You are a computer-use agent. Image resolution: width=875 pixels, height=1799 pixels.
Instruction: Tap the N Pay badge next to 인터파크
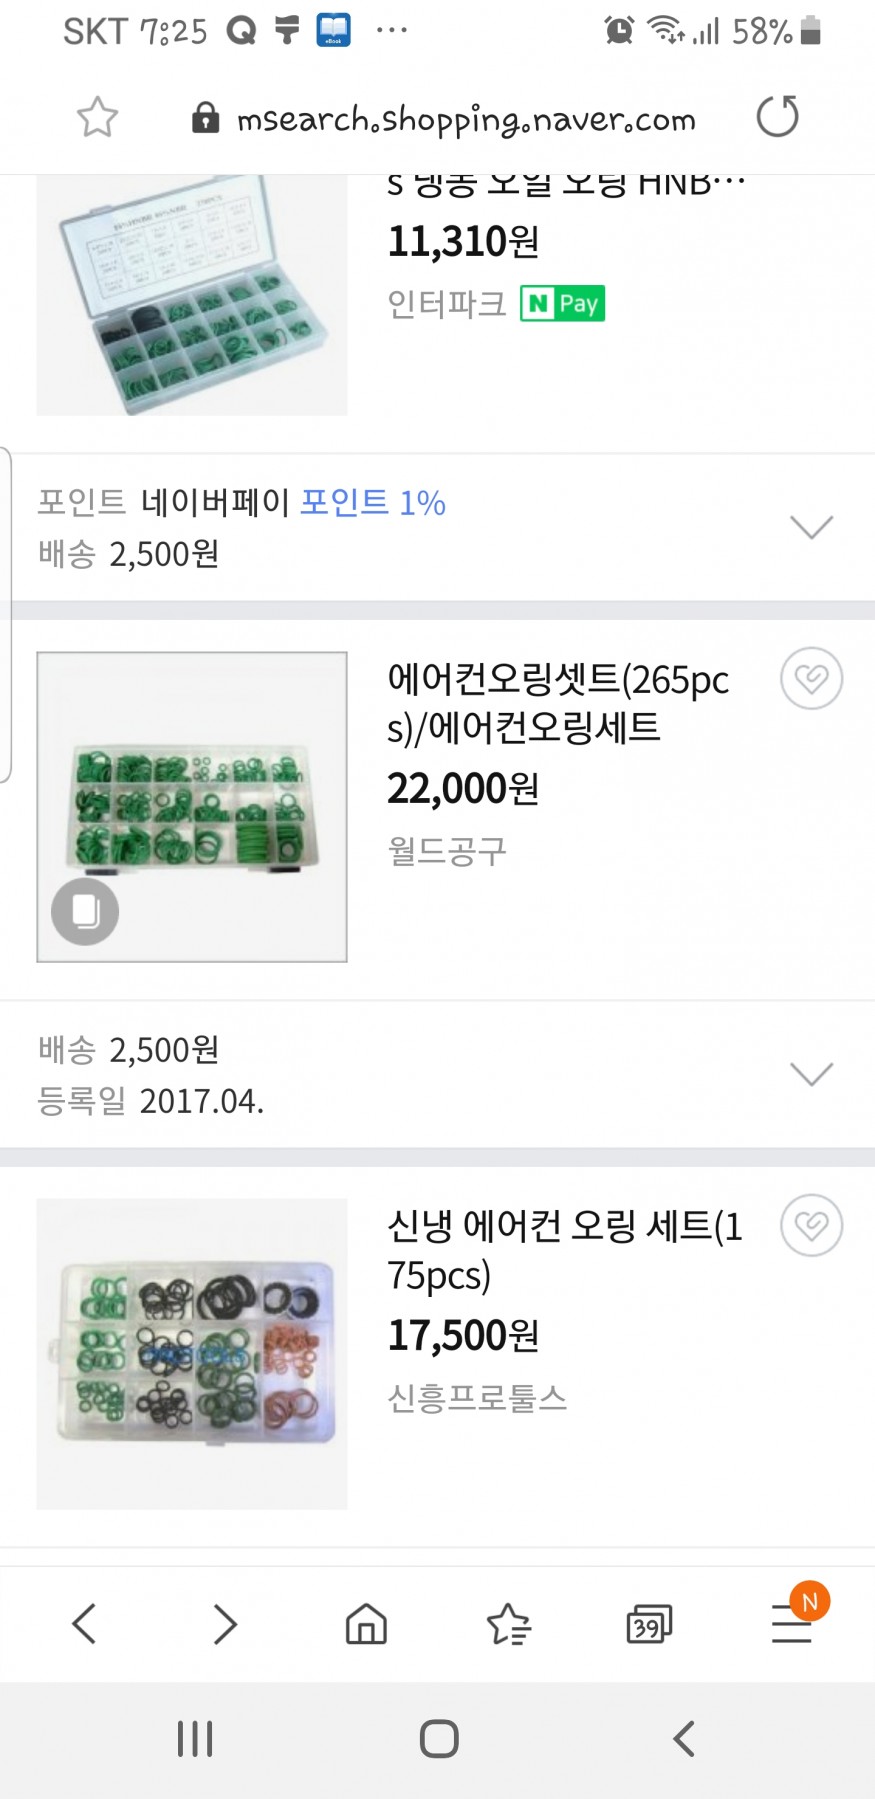pos(562,303)
